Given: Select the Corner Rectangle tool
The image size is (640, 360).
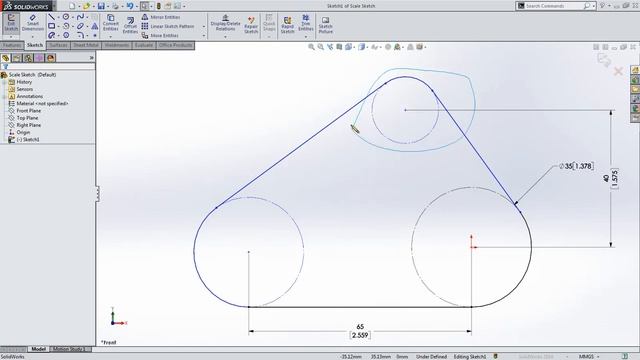Looking at the screenshot, I should [52, 26].
